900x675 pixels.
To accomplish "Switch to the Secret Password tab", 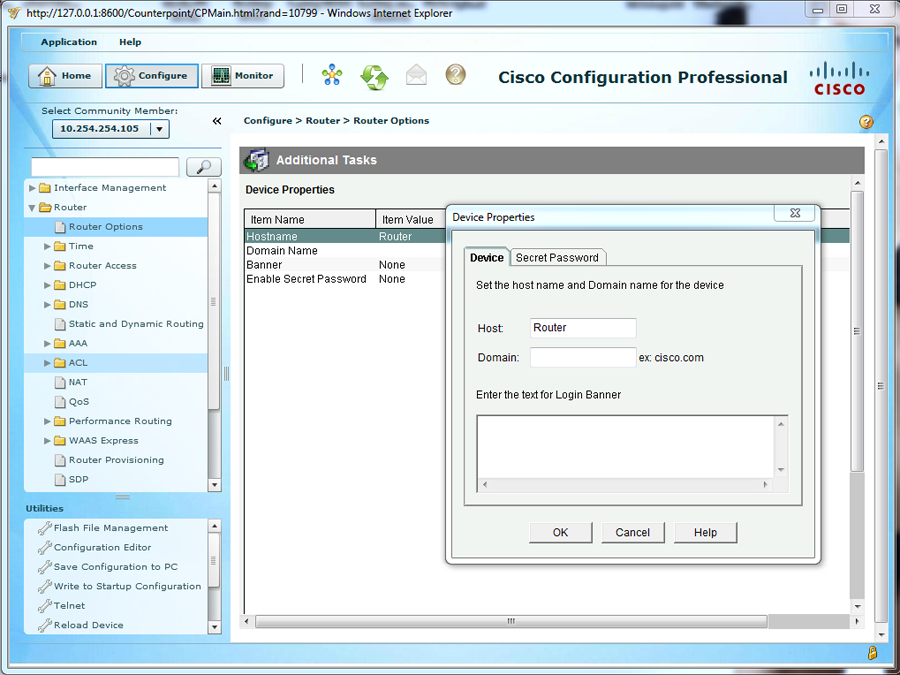I will coord(557,258).
